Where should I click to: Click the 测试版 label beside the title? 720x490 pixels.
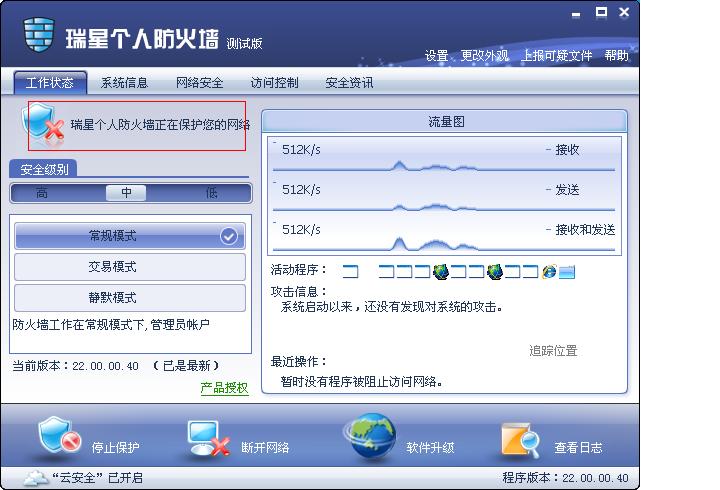(244, 44)
